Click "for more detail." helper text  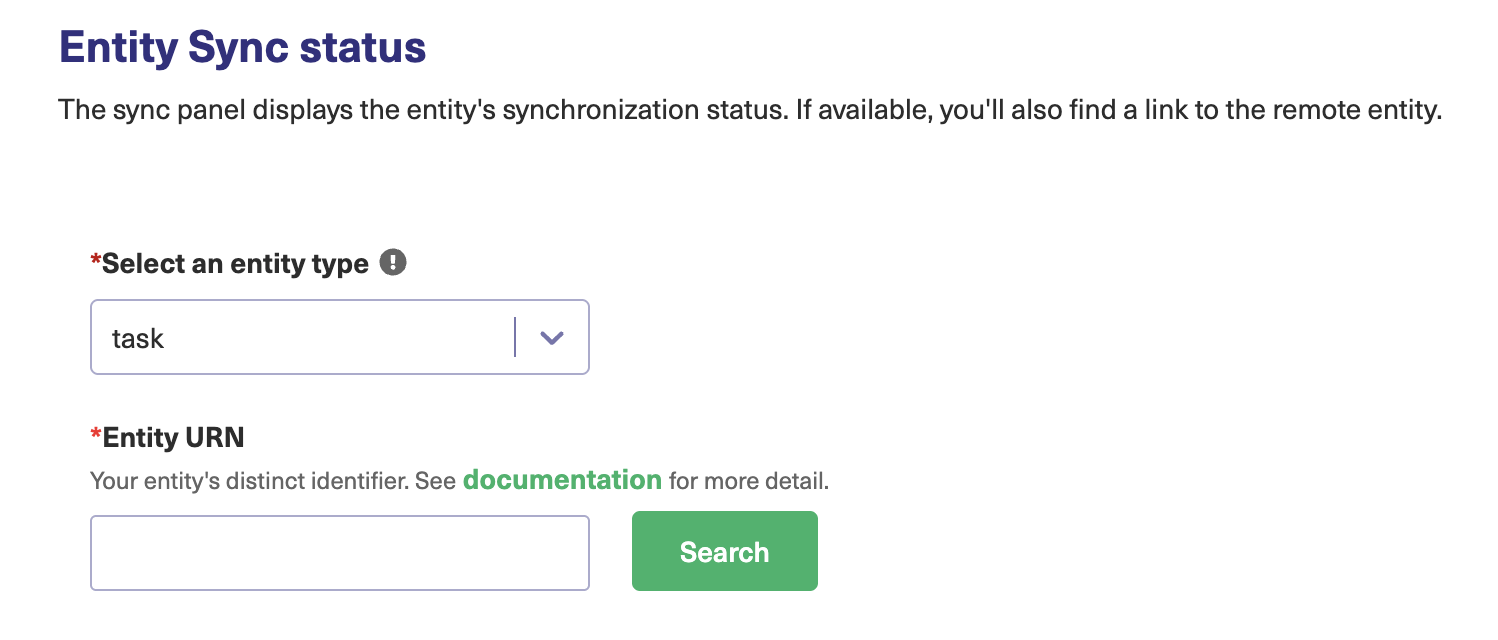749,481
